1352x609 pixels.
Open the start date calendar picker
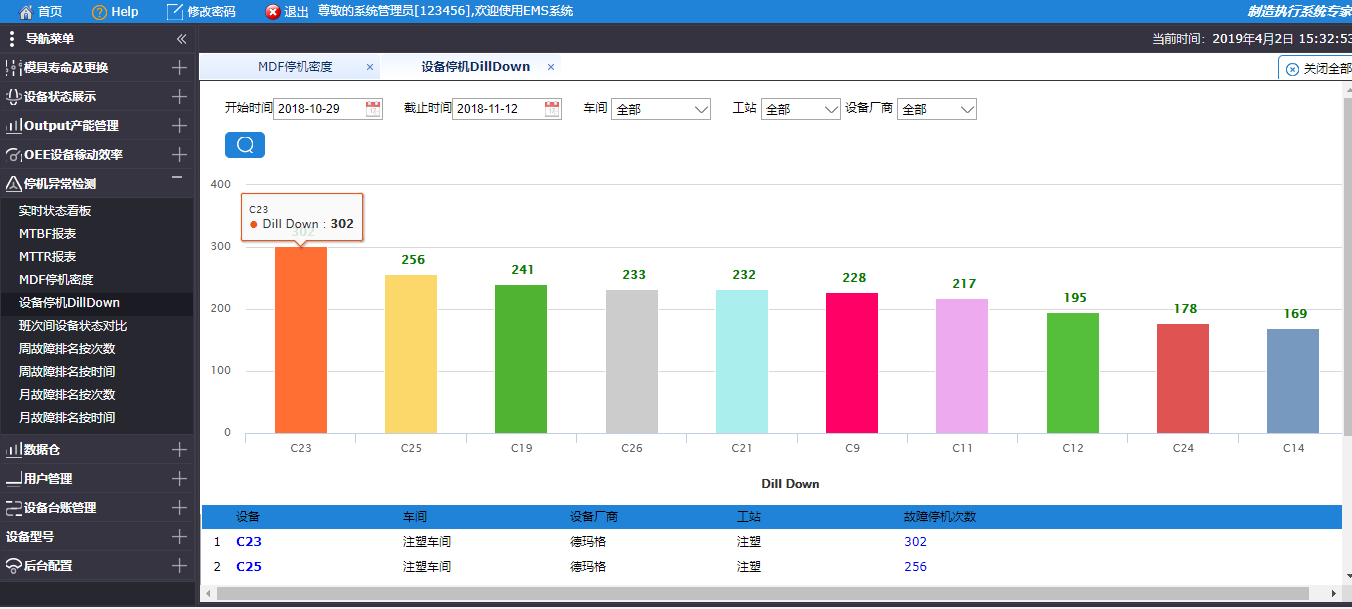[373, 109]
